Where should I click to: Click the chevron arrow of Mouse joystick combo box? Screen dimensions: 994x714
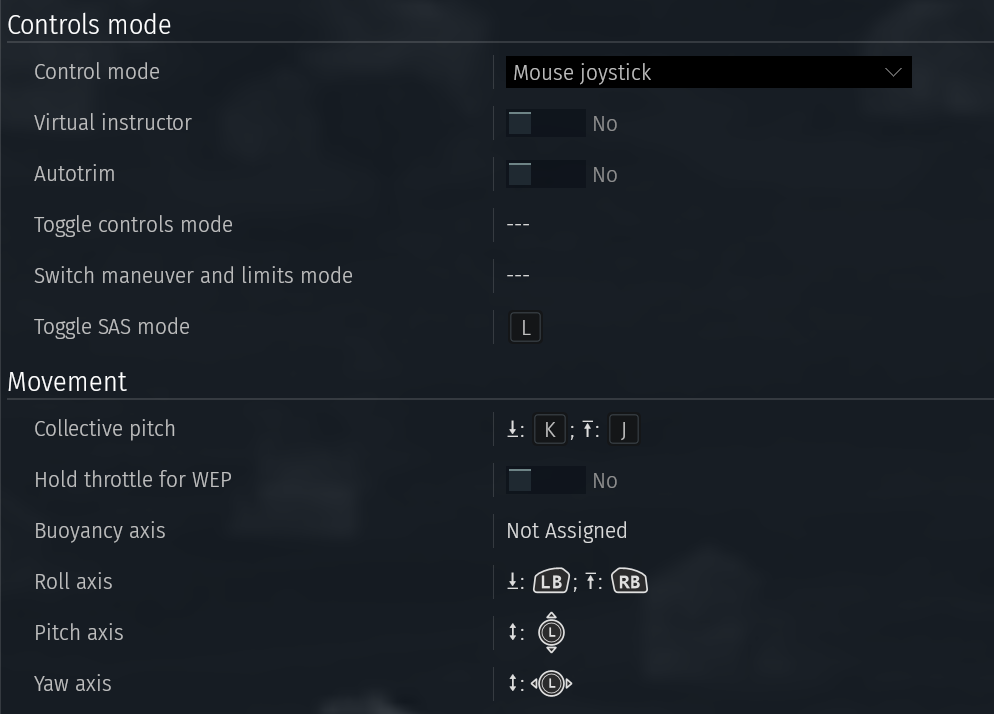(893, 72)
